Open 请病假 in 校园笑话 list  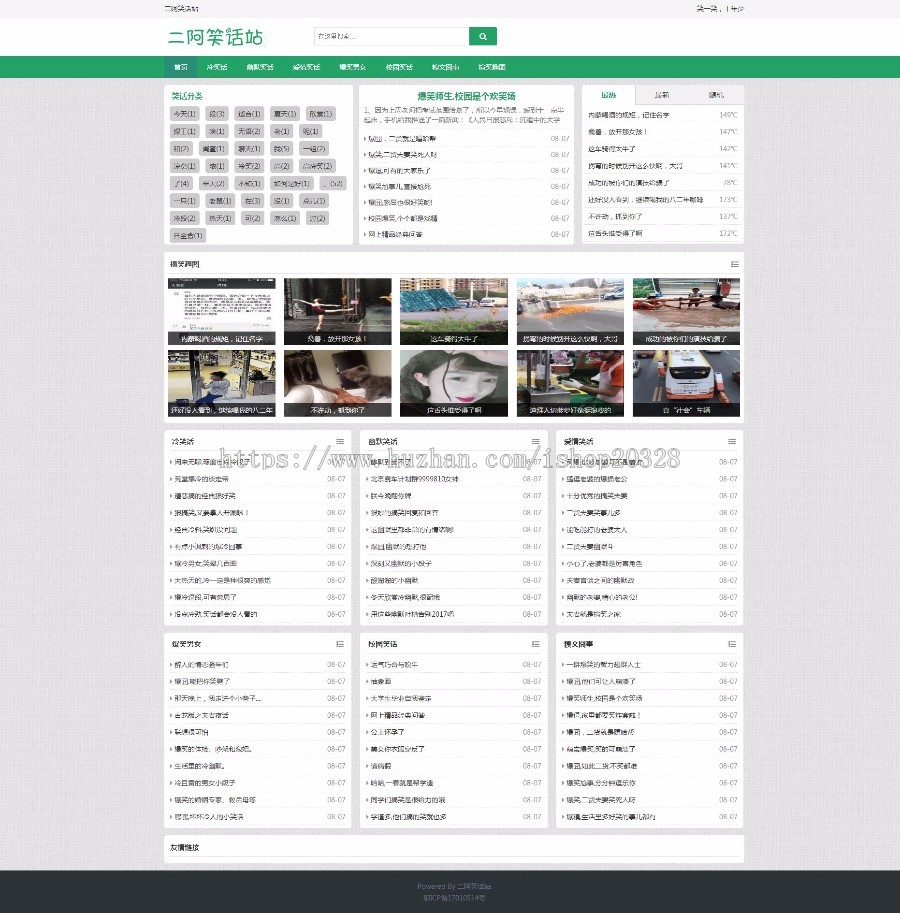pyautogui.click(x=381, y=766)
